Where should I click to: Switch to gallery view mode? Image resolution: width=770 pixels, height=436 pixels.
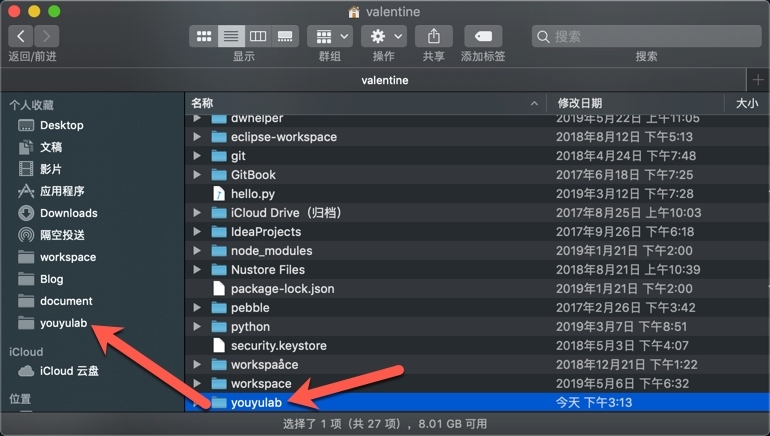285,36
